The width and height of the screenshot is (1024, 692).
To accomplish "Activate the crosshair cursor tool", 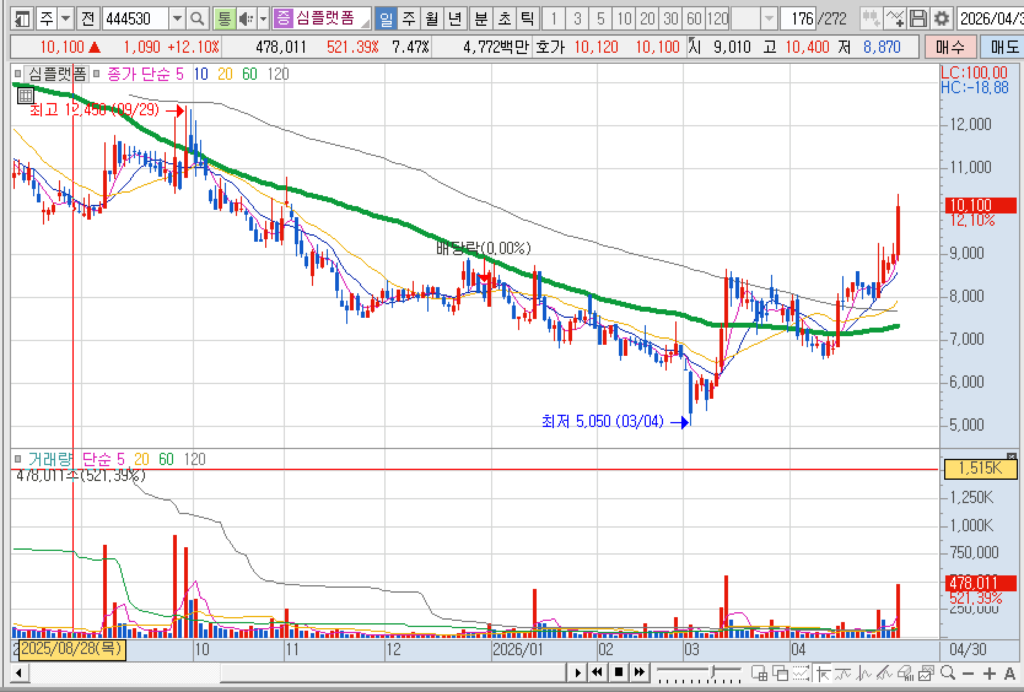I will pyautogui.click(x=822, y=673).
